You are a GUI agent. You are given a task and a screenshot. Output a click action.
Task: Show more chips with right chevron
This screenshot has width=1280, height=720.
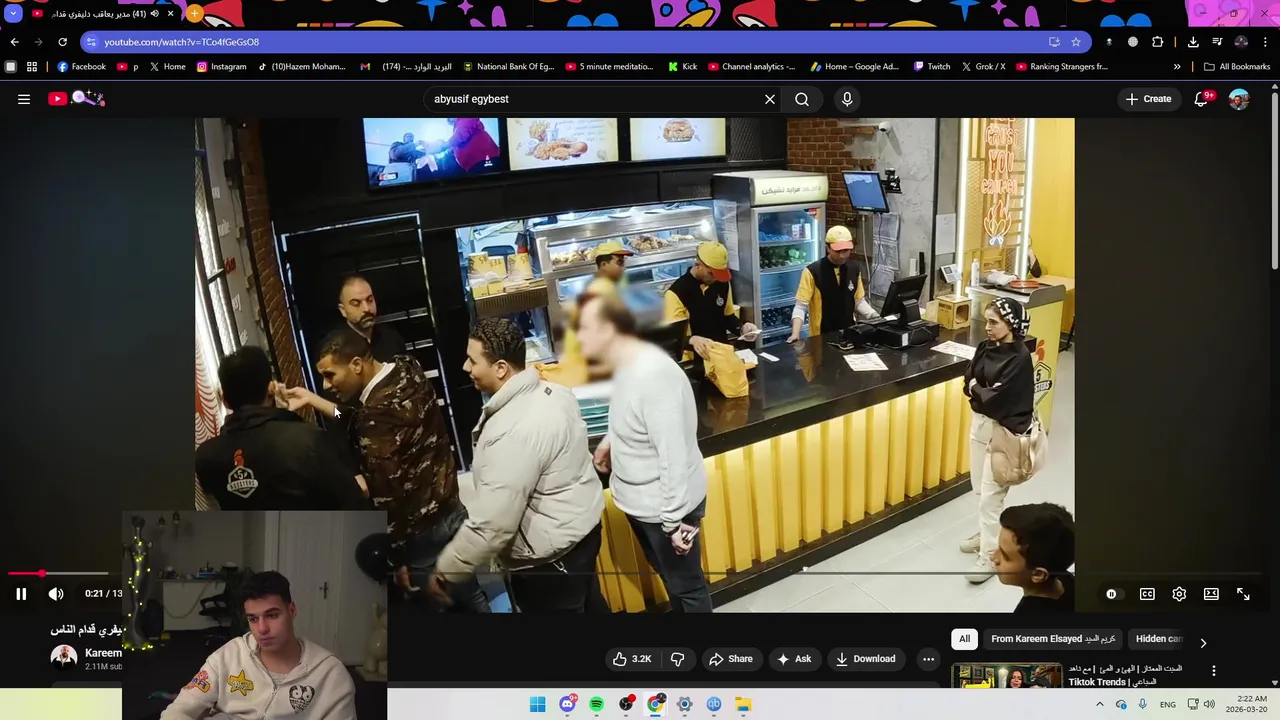coord(1203,643)
